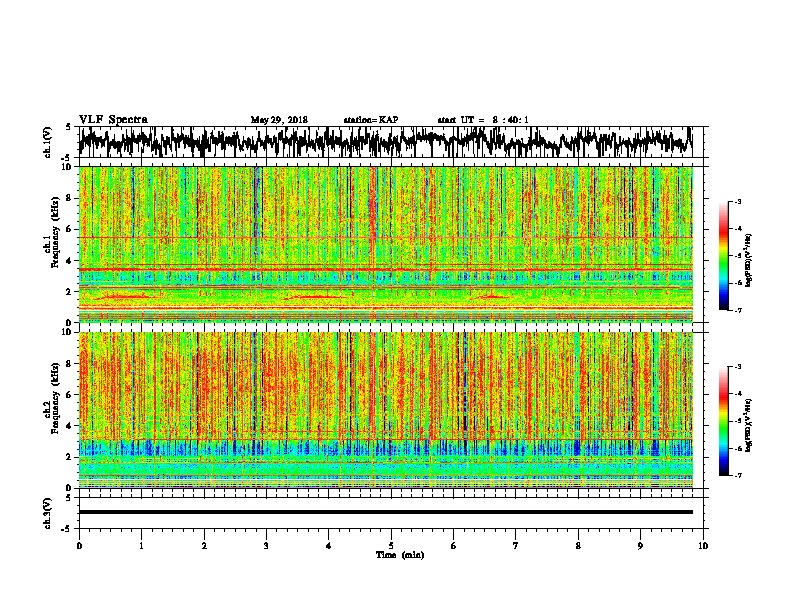Screen dimensions: 792x612
Task: Click time axis tick label 4
Action: pos(329,546)
